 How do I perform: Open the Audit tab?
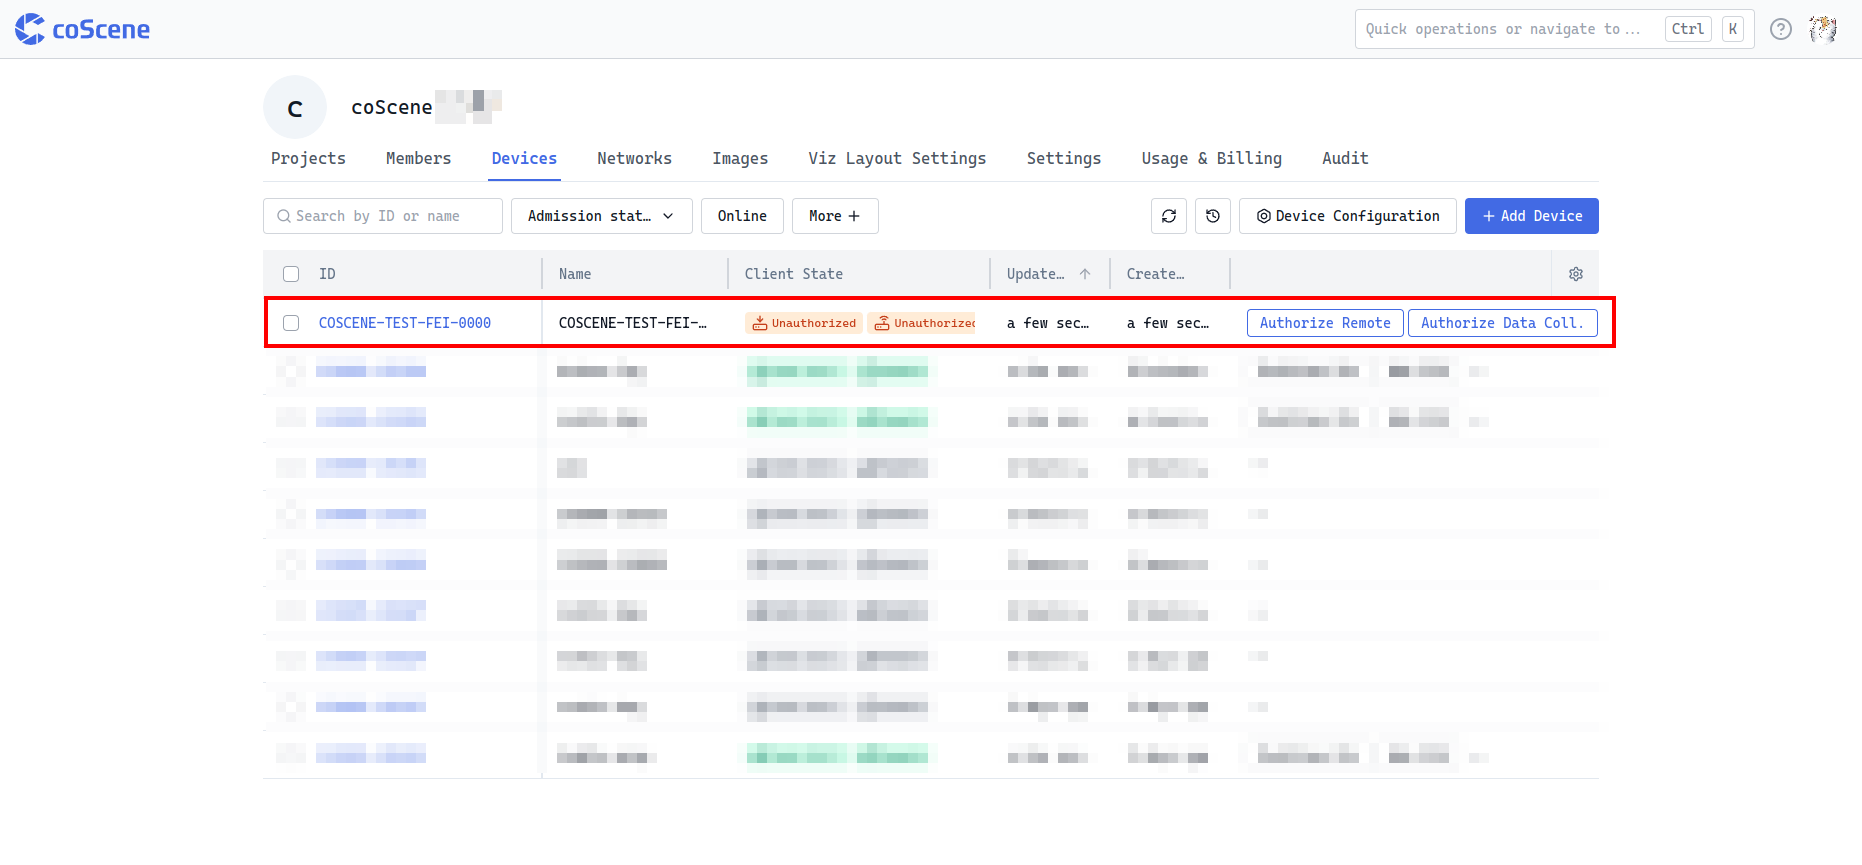click(1345, 158)
